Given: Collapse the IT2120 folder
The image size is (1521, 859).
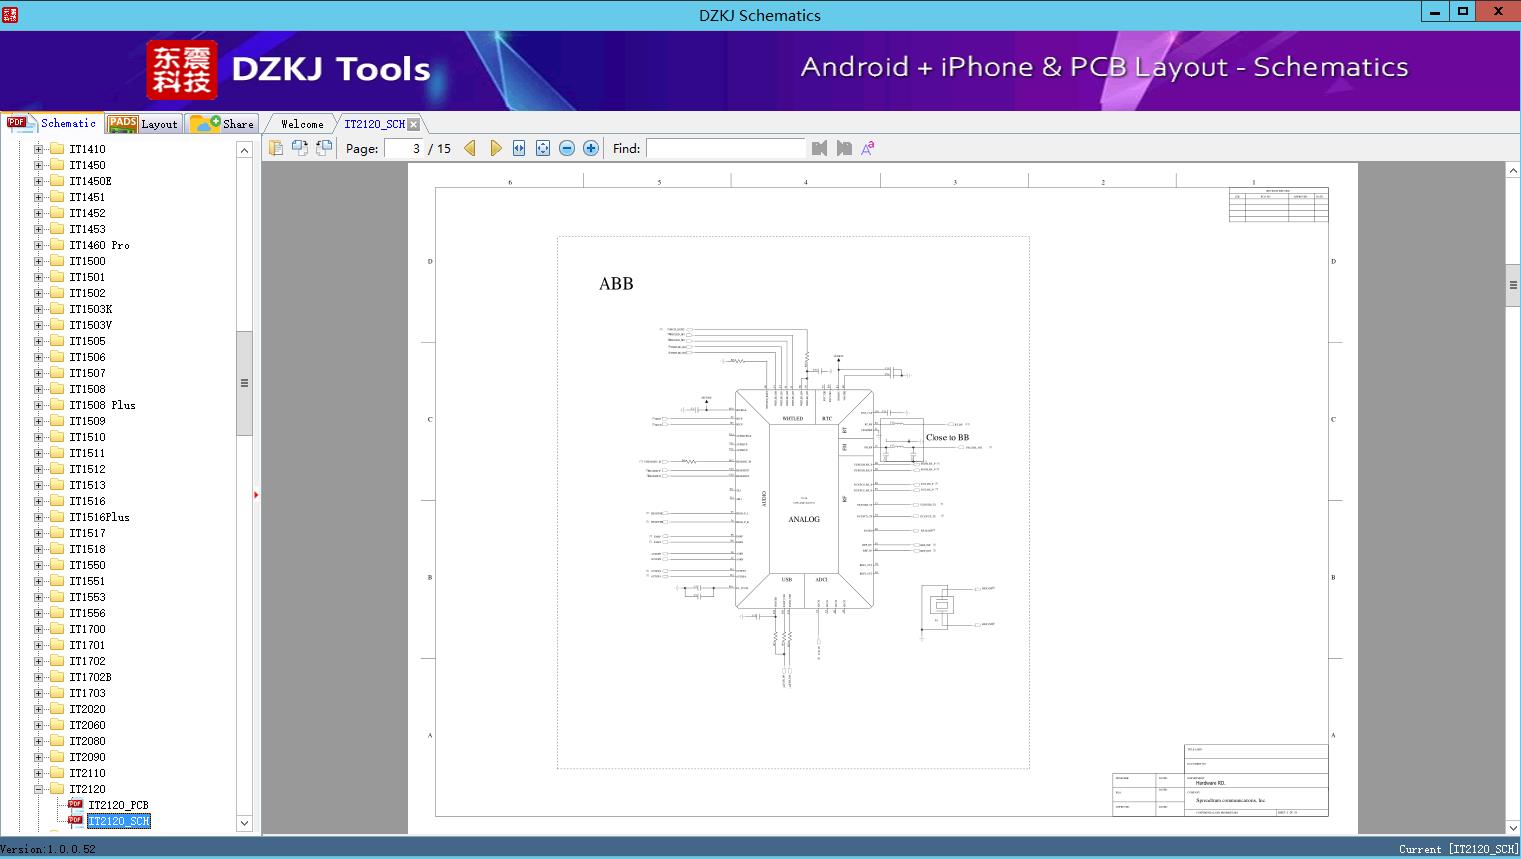Looking at the screenshot, I should [38, 789].
